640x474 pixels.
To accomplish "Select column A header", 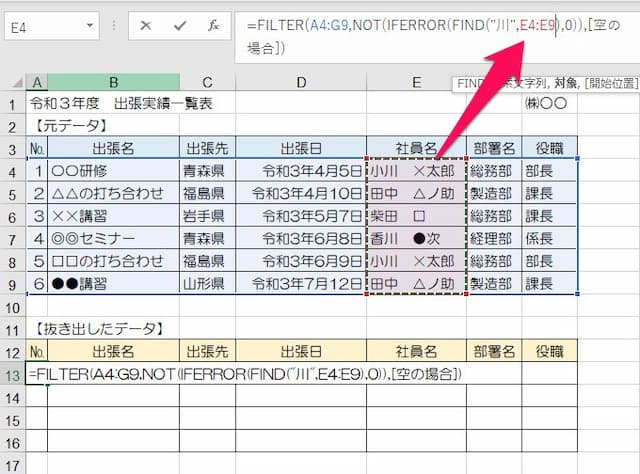I will click(x=37, y=82).
